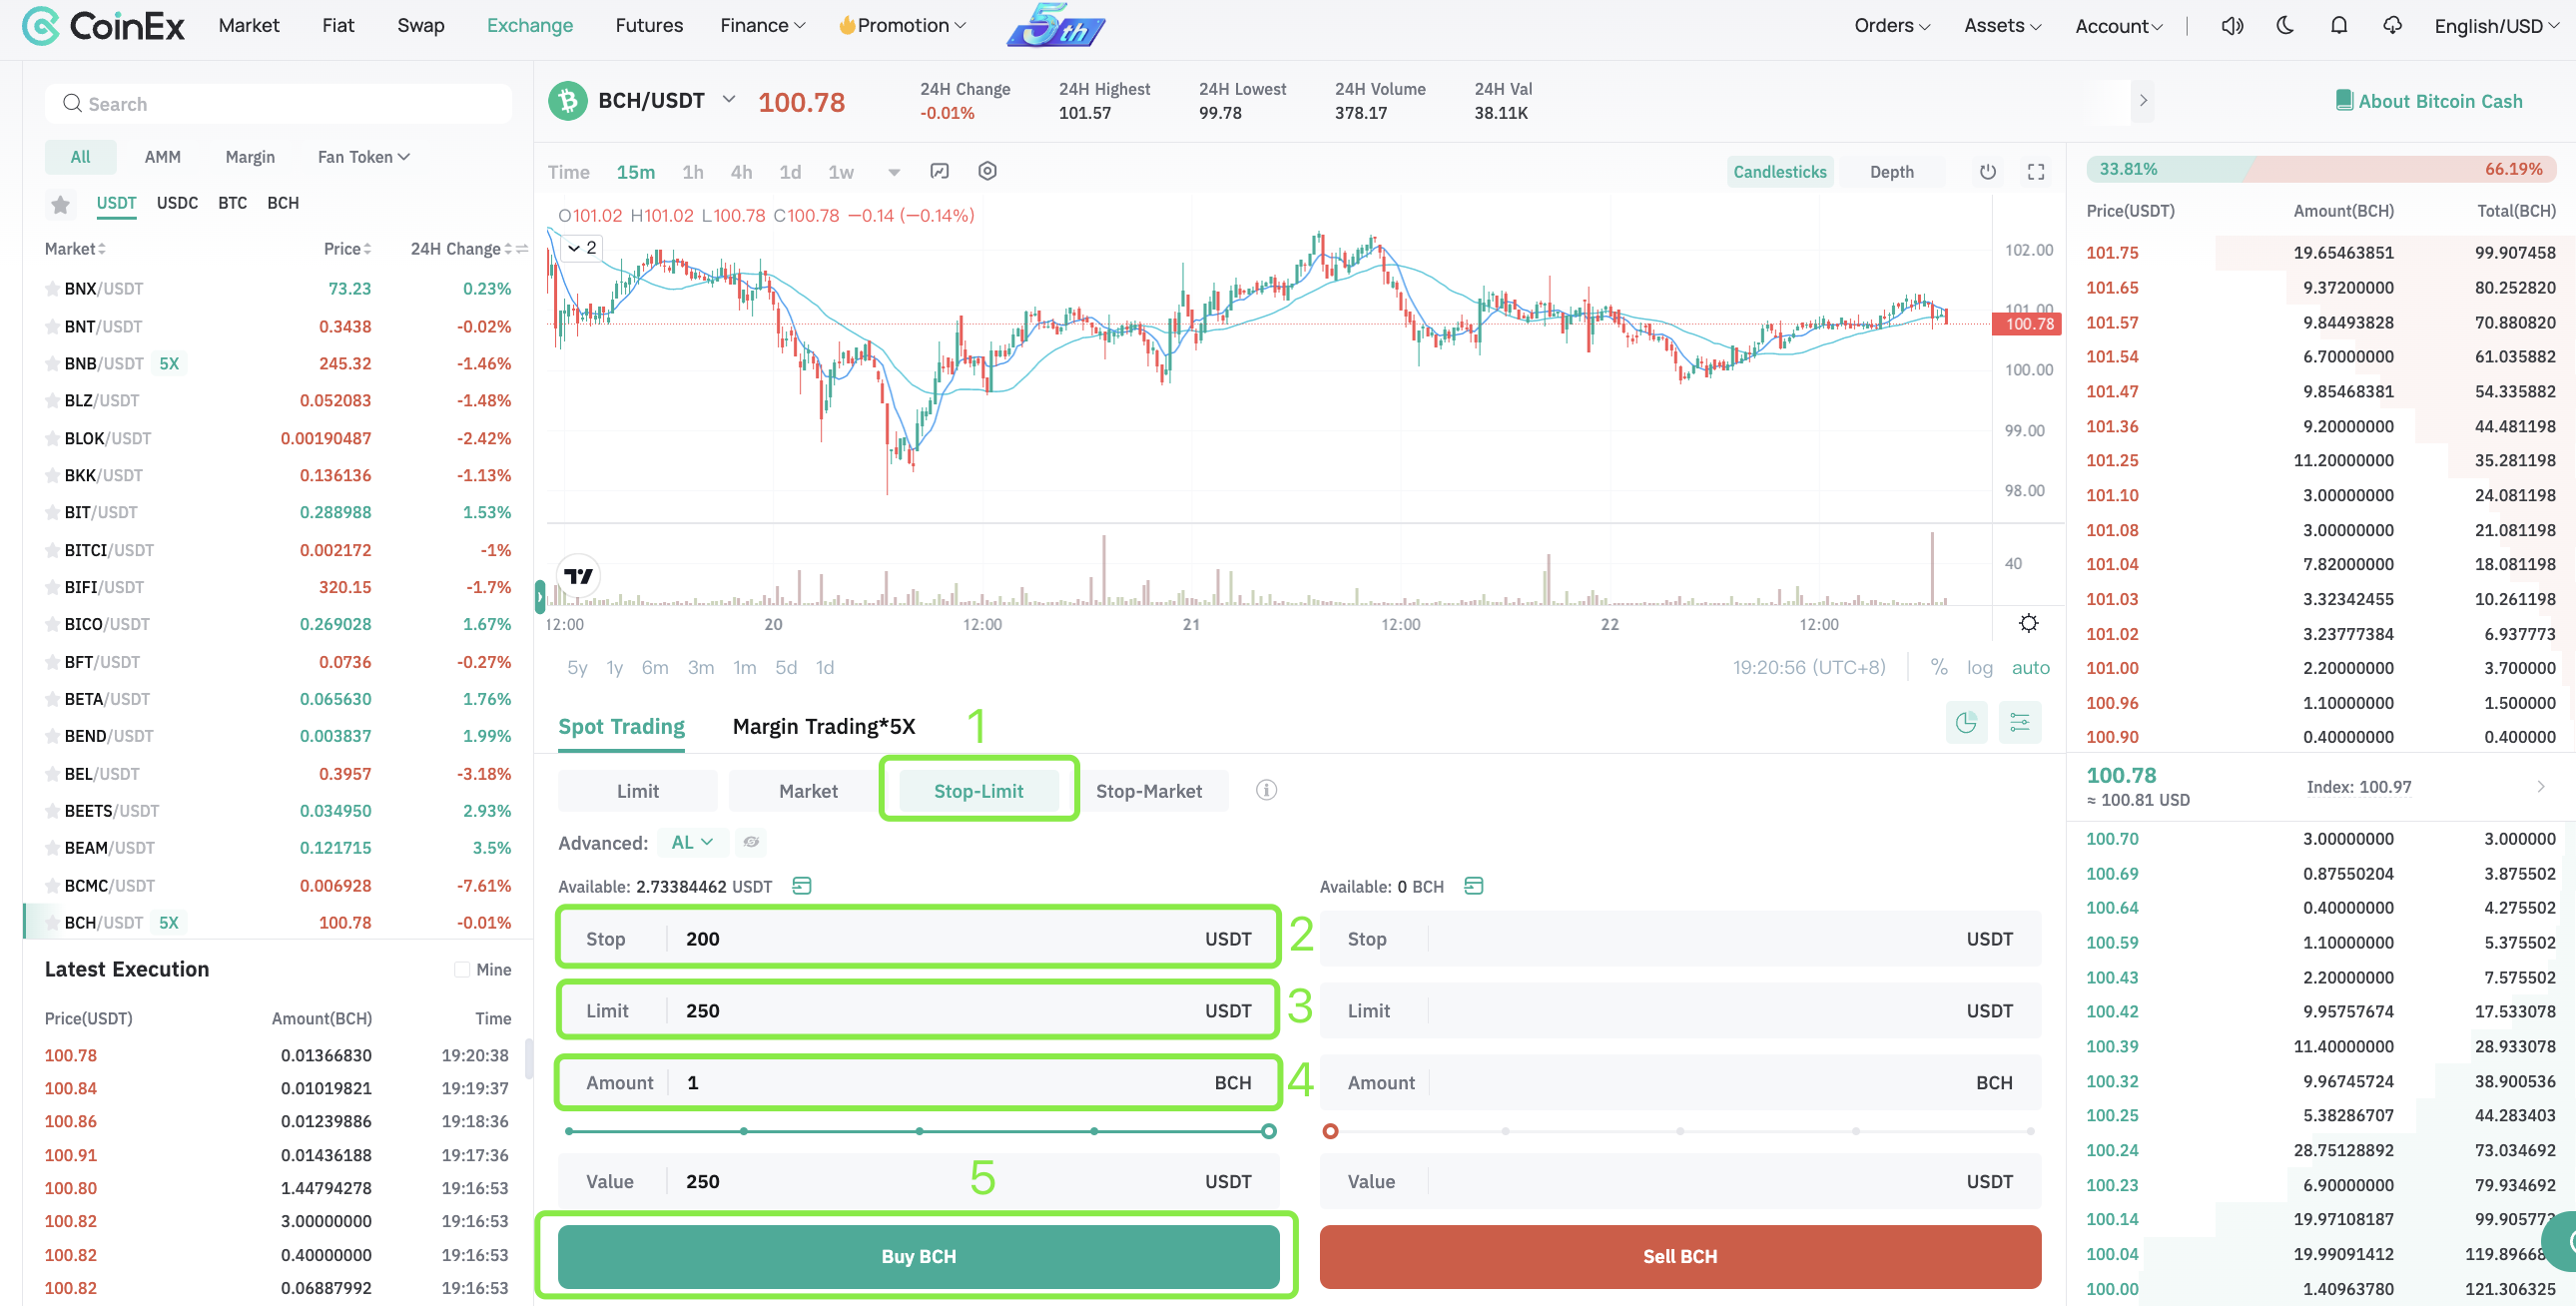Click the ticker stats next arrow
The width and height of the screenshot is (2576, 1306).
[2142, 101]
